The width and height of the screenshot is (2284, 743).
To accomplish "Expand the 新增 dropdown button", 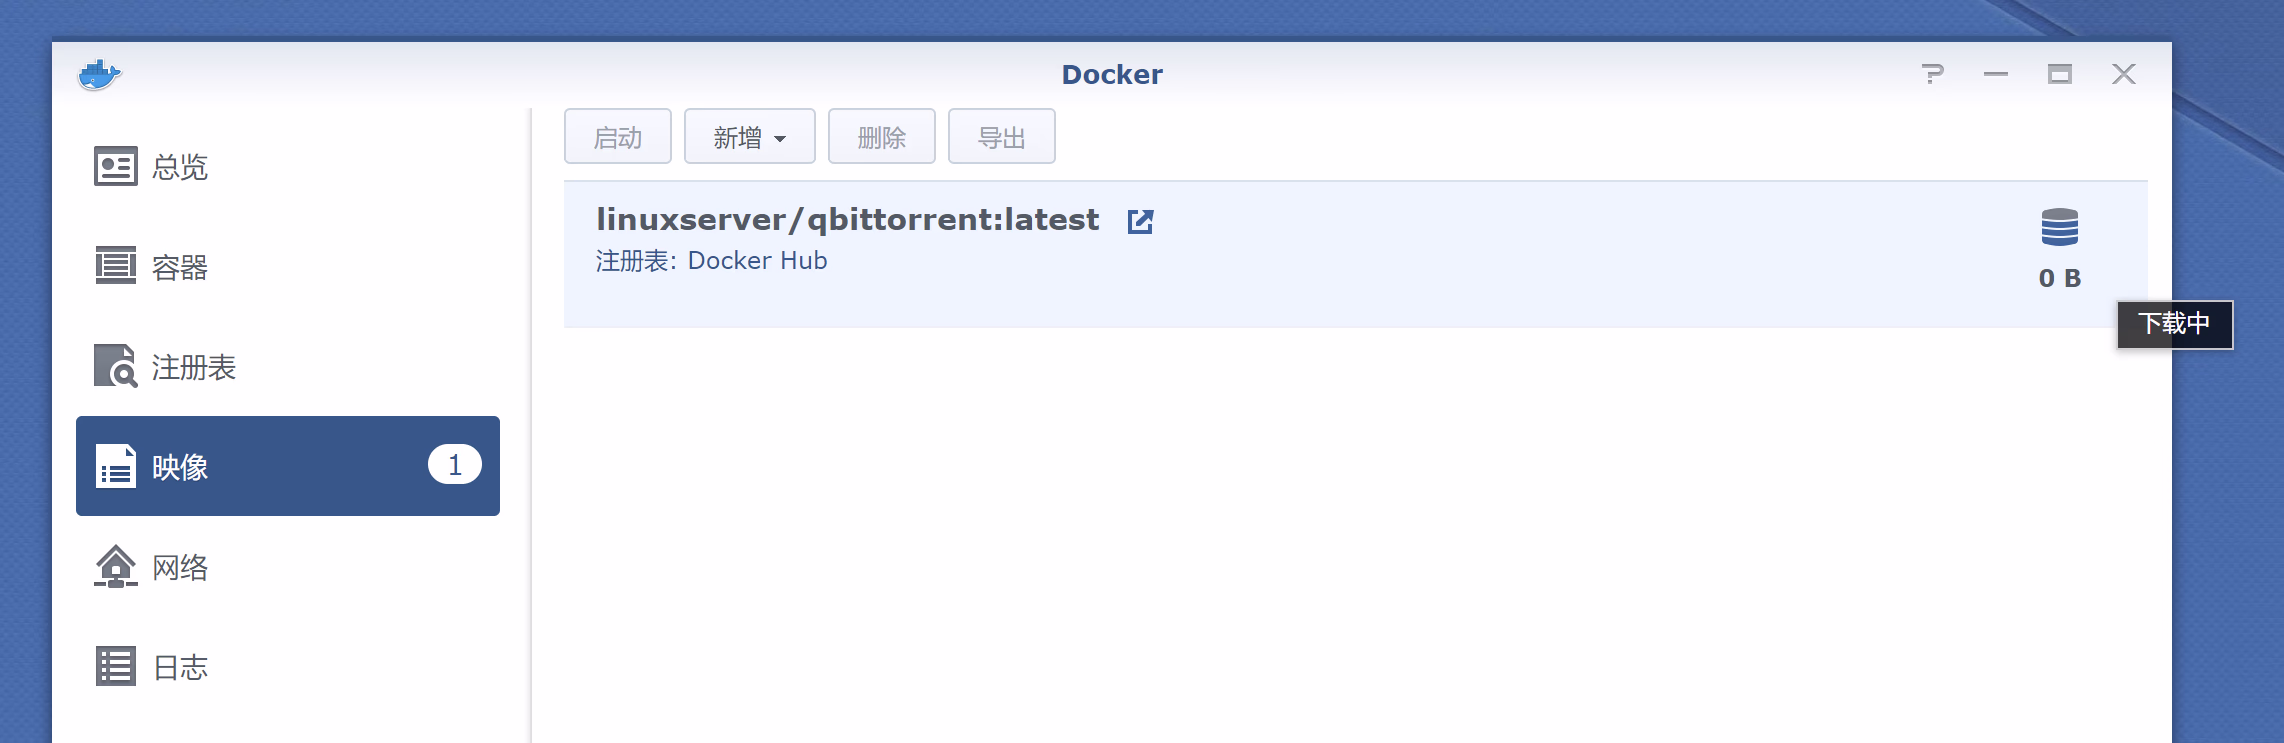I will [749, 137].
